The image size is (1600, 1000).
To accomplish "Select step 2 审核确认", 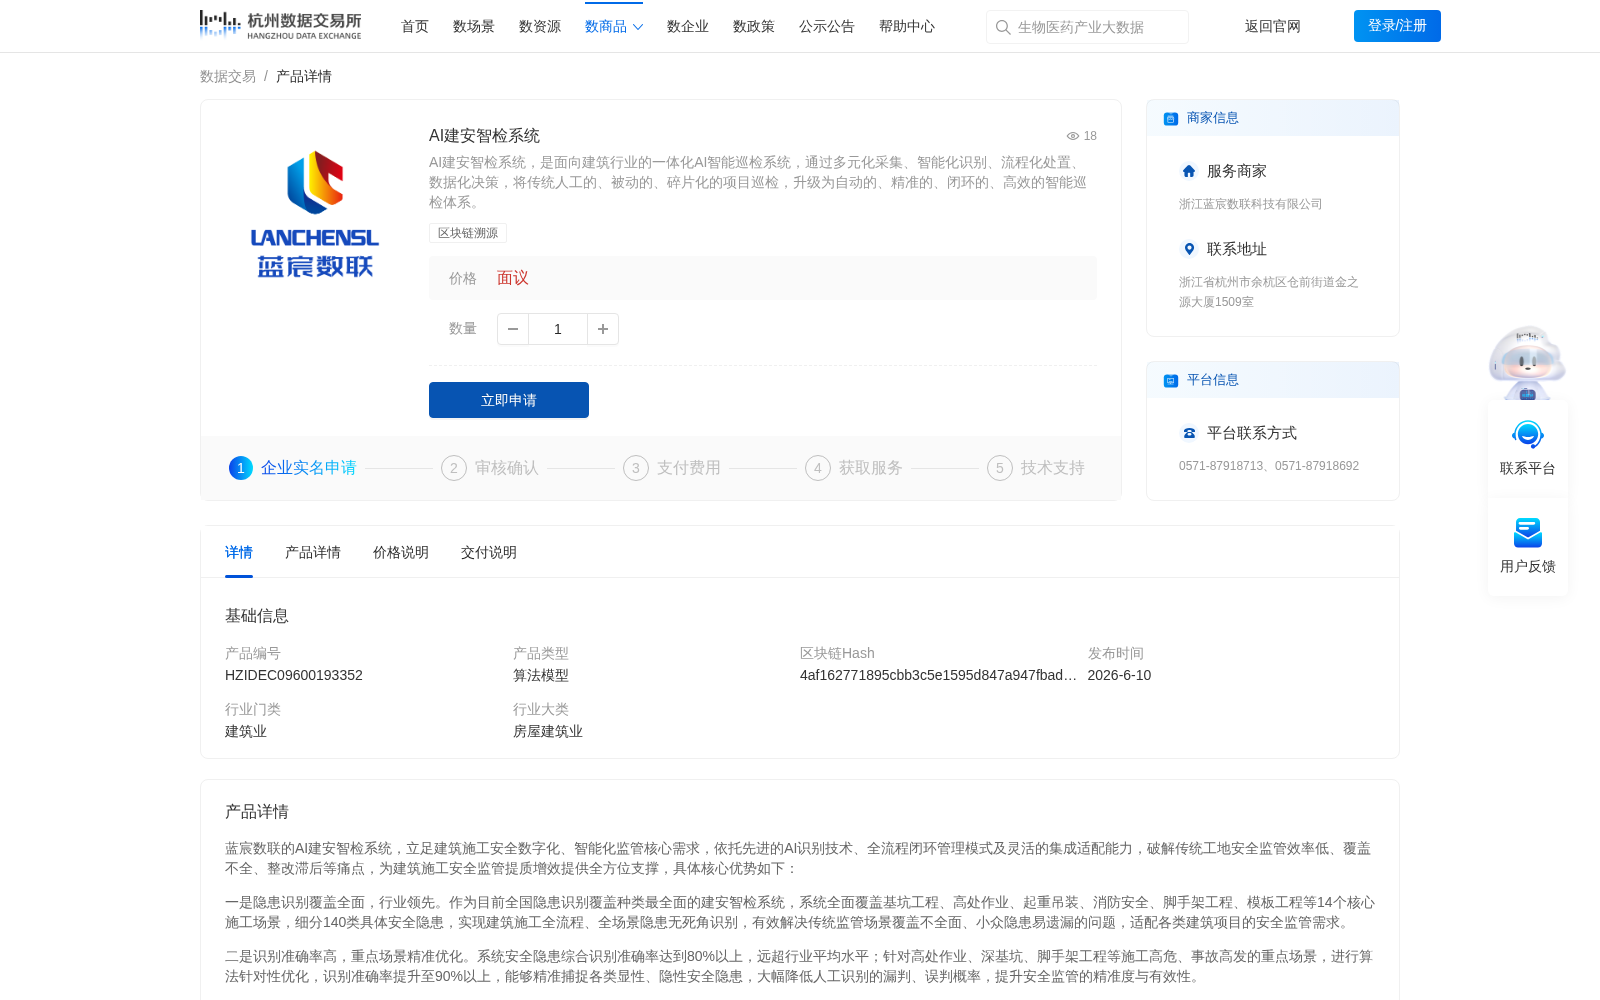I will point(490,468).
